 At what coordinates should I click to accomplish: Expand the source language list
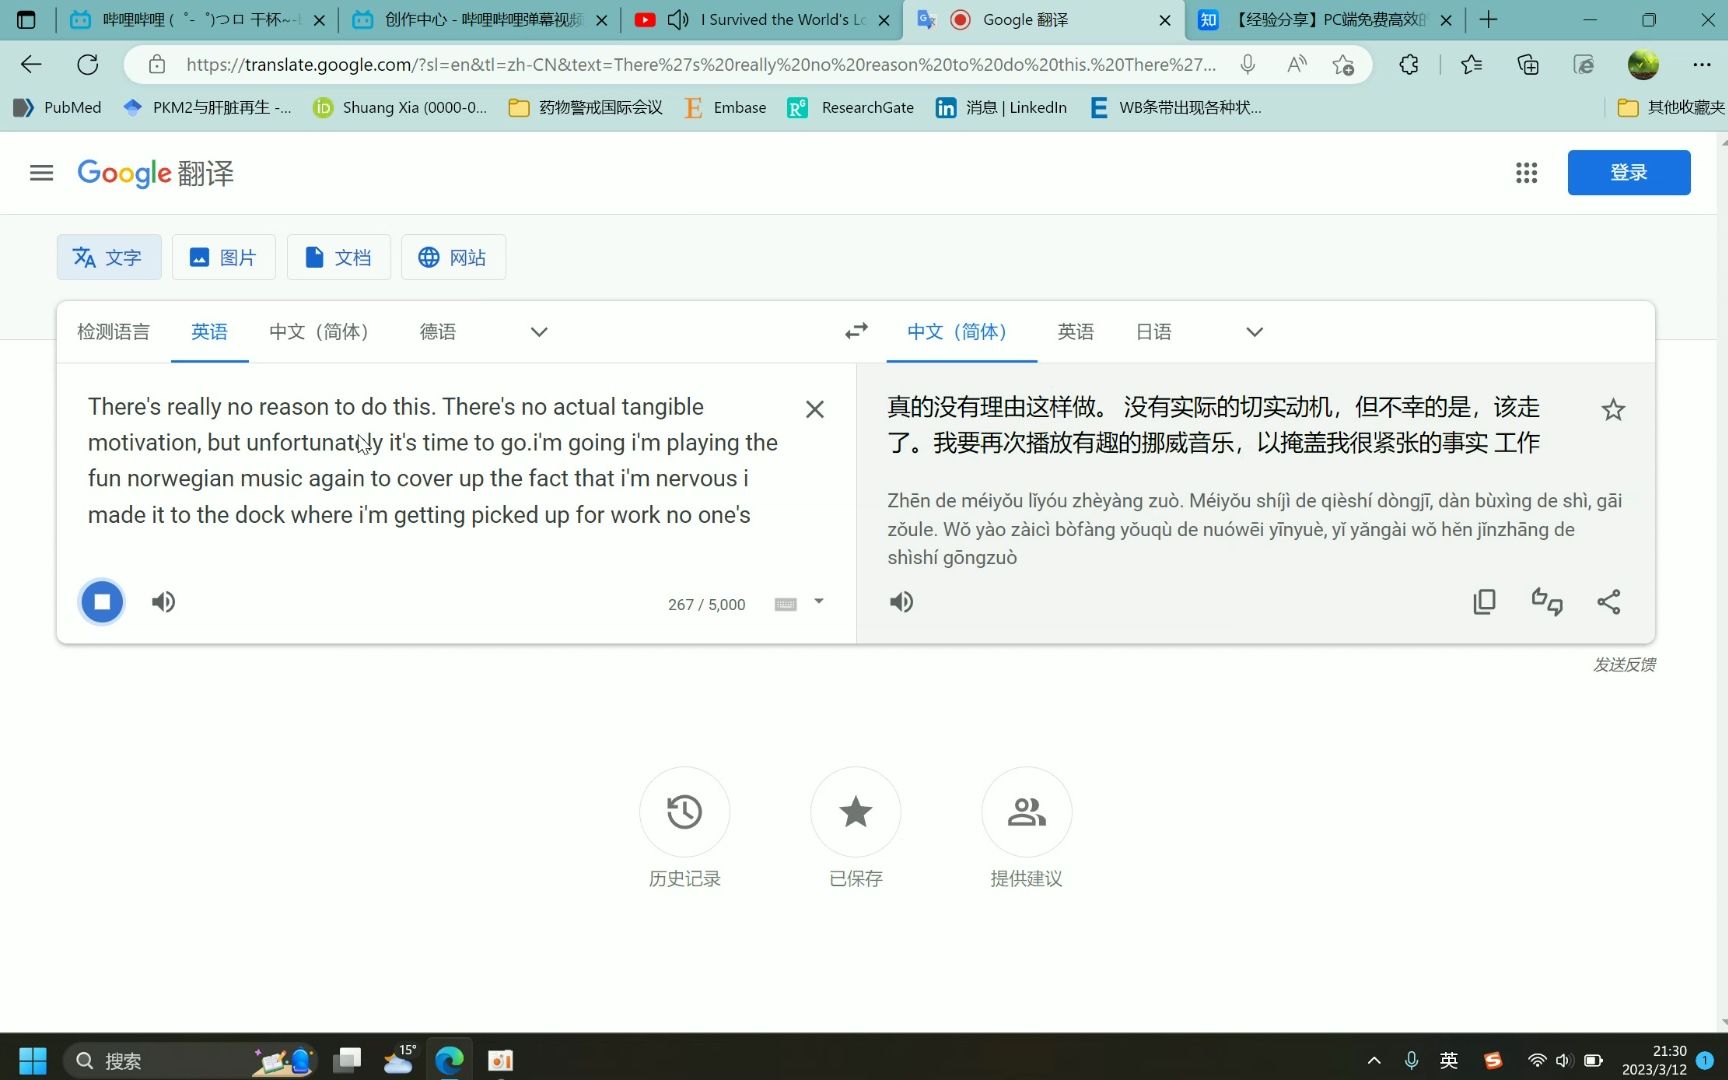click(x=539, y=332)
